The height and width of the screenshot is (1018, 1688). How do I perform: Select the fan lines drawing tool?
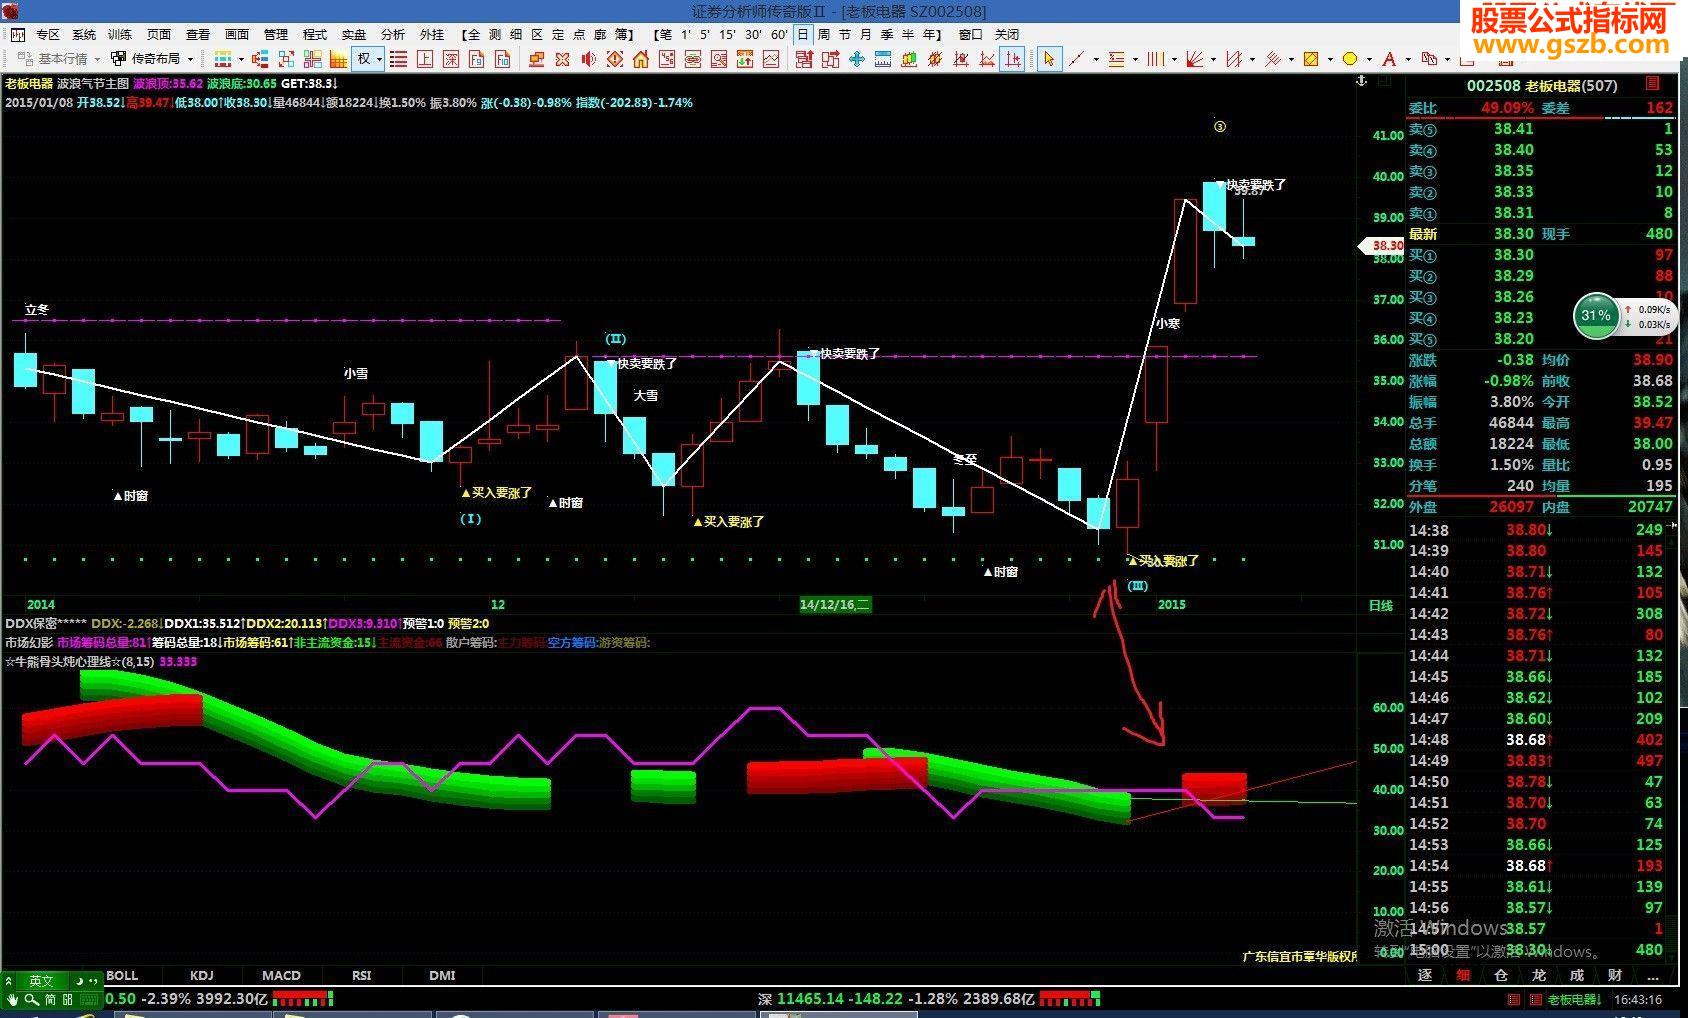1194,59
